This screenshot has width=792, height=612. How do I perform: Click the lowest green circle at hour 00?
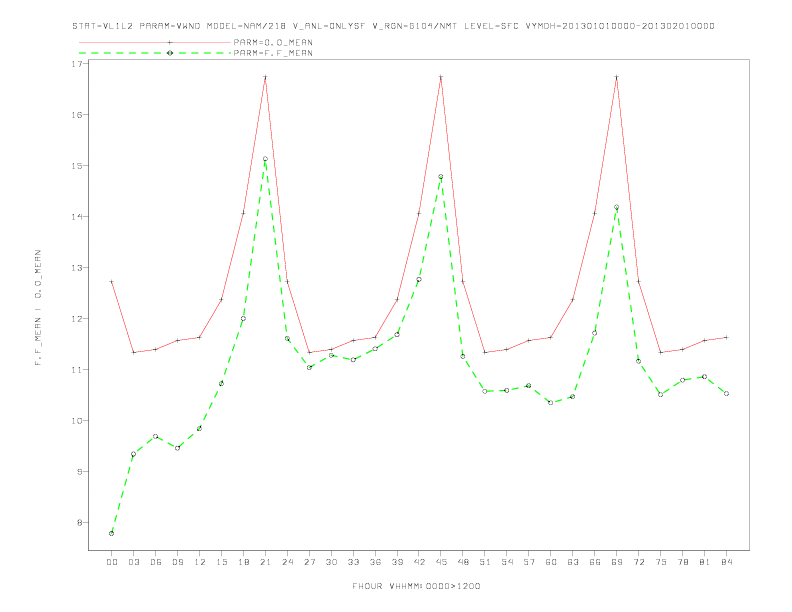tap(112, 533)
